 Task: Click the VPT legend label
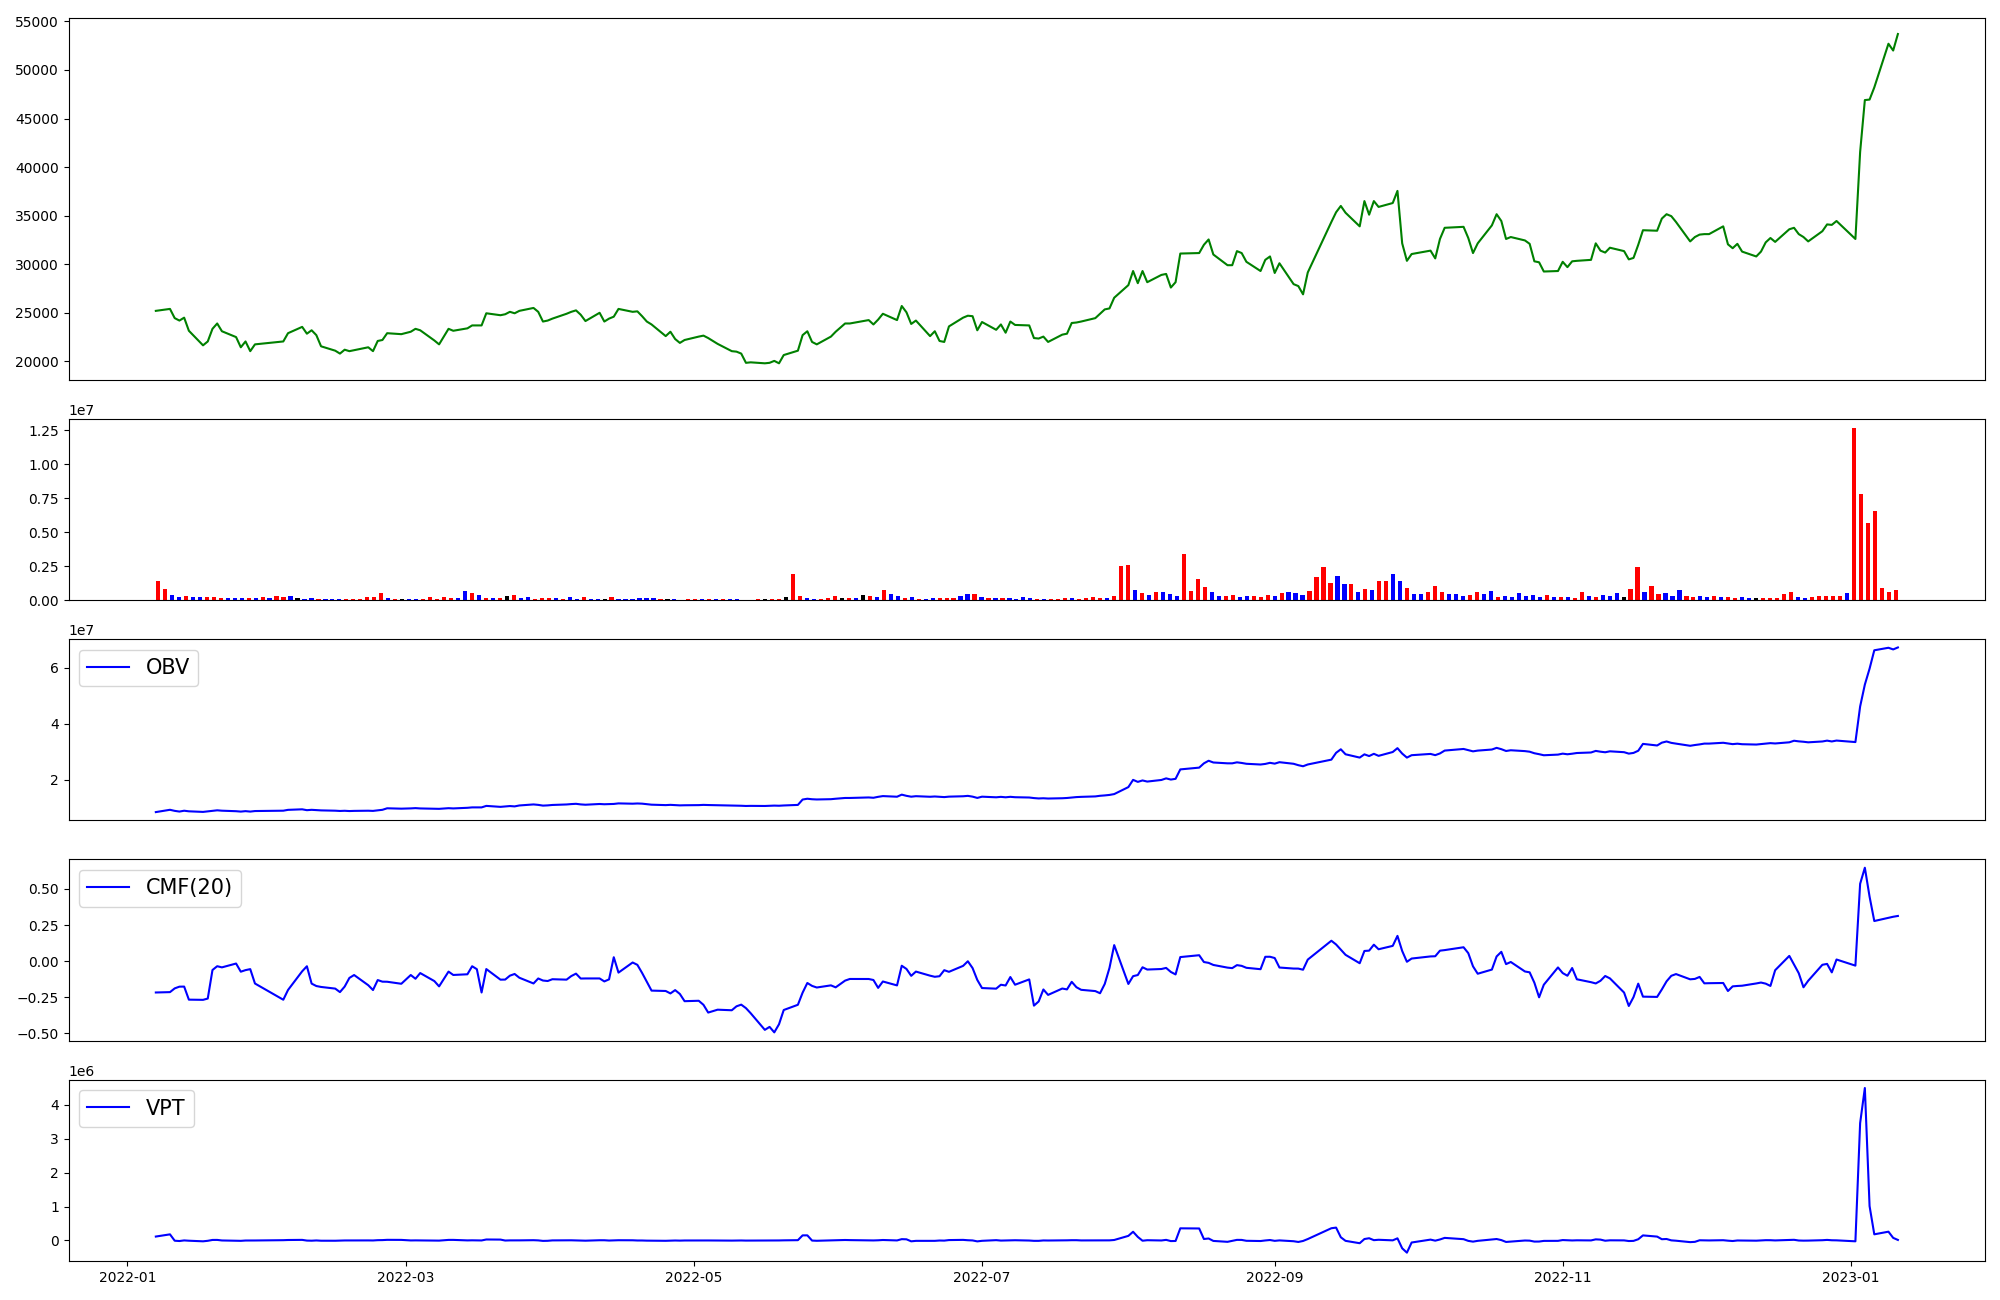click(165, 1108)
